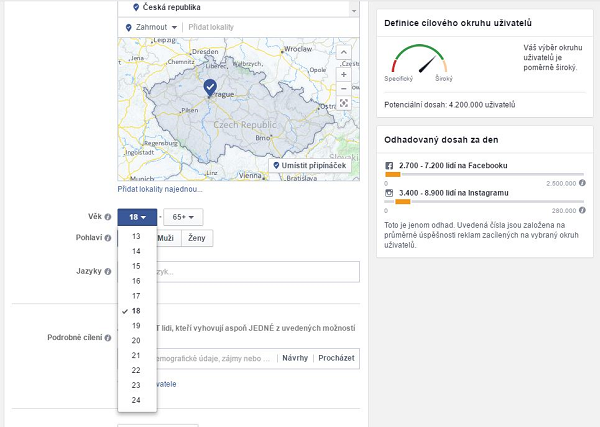
Task: Click the map zoom in plus button
Action: point(344,75)
